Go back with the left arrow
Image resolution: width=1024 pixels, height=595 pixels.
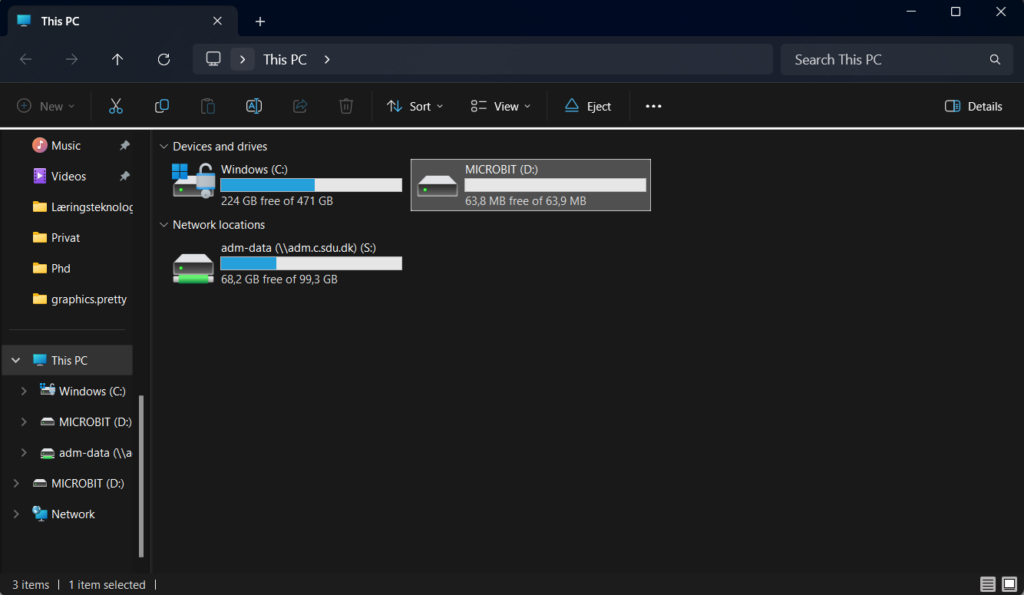(x=25, y=59)
